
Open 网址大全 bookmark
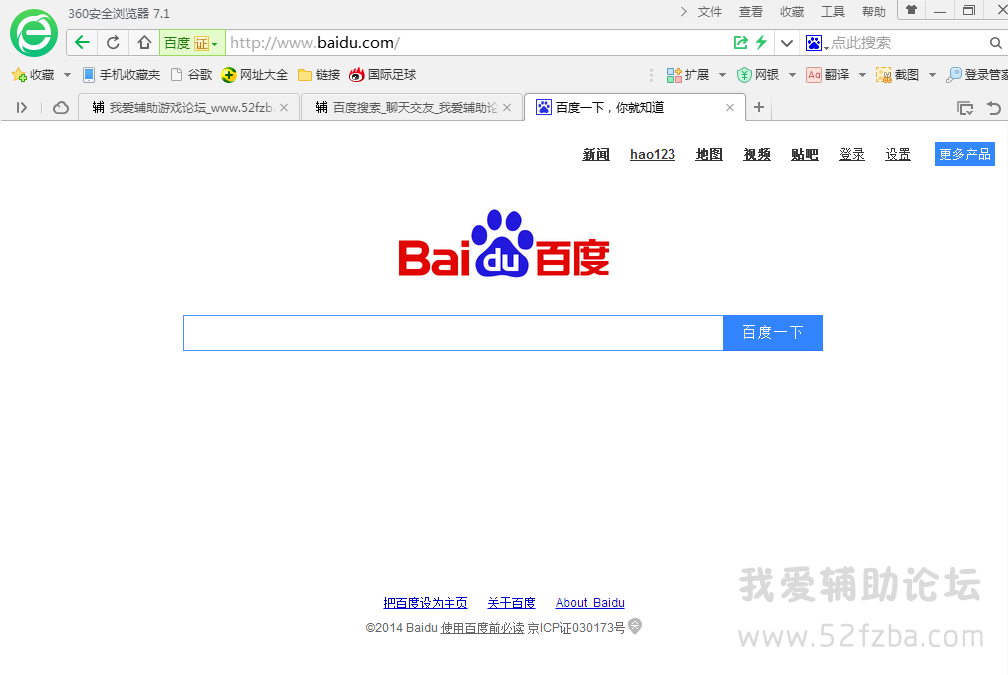(255, 75)
